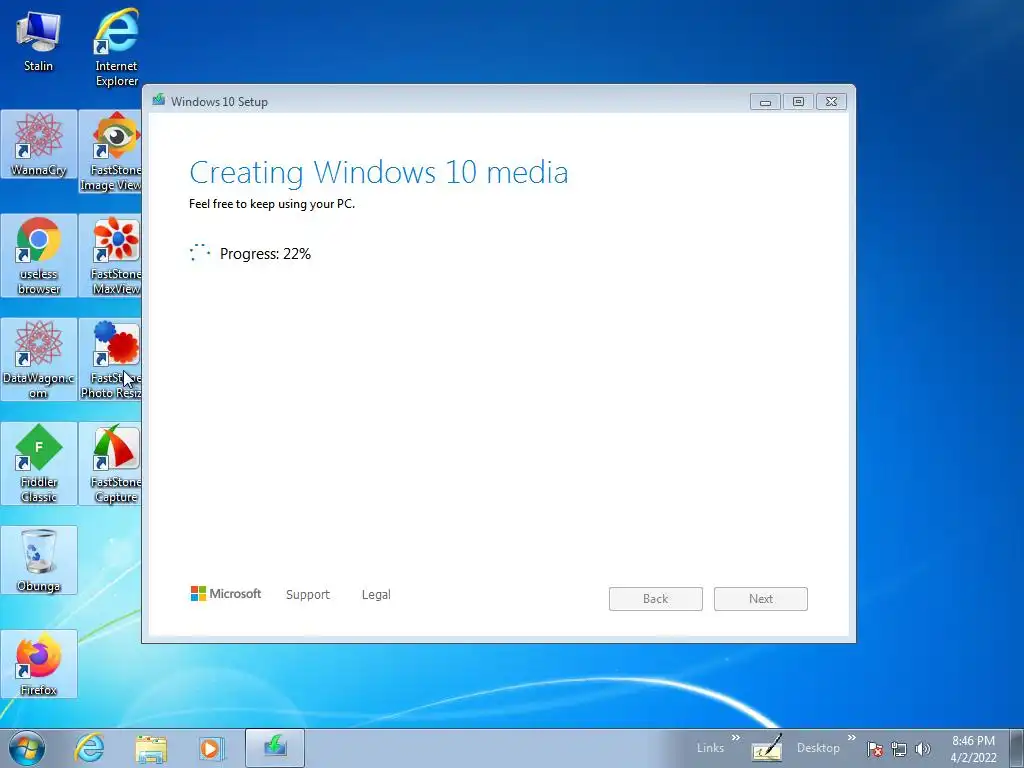The height and width of the screenshot is (768, 1024).
Task: Click the Microsoft logo in Setup
Action: [226, 594]
